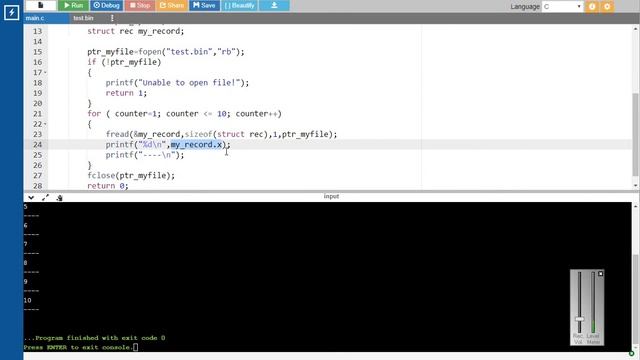Click the 'for' loop line 21
640x360 pixels.
pos(184,114)
